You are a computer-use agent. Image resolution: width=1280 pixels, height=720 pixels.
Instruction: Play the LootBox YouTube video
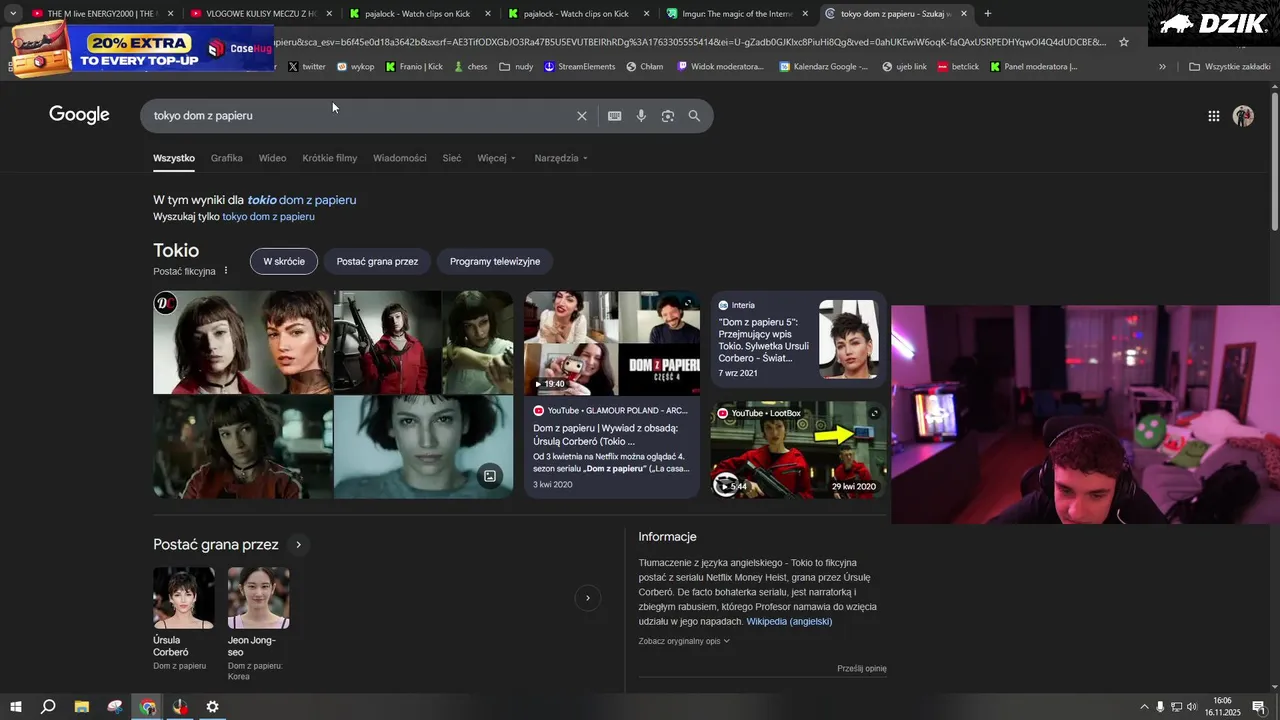(x=798, y=450)
